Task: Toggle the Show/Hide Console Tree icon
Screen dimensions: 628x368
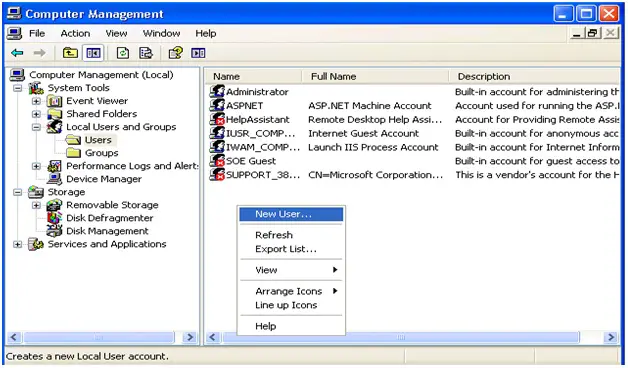Action: [93, 53]
